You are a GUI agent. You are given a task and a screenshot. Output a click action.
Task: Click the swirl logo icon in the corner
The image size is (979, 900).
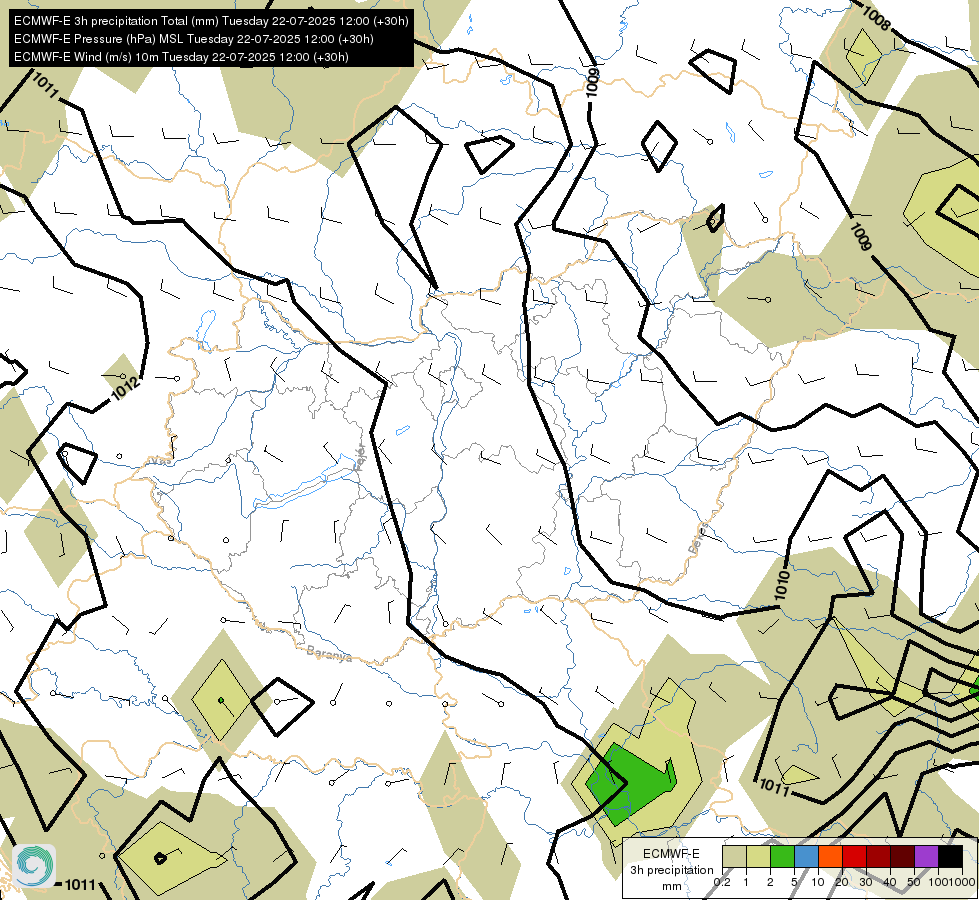click(x=34, y=866)
